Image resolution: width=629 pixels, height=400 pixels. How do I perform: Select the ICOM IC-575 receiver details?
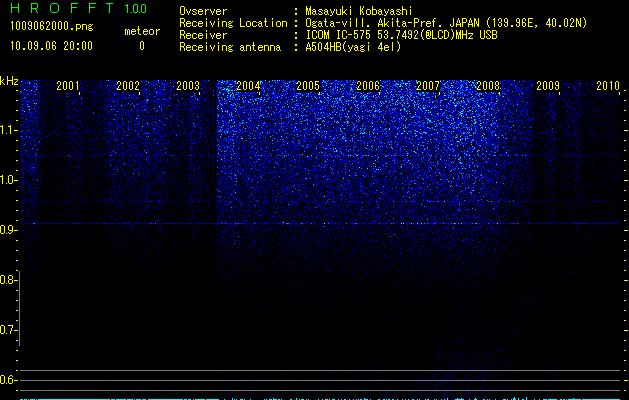tap(401, 35)
